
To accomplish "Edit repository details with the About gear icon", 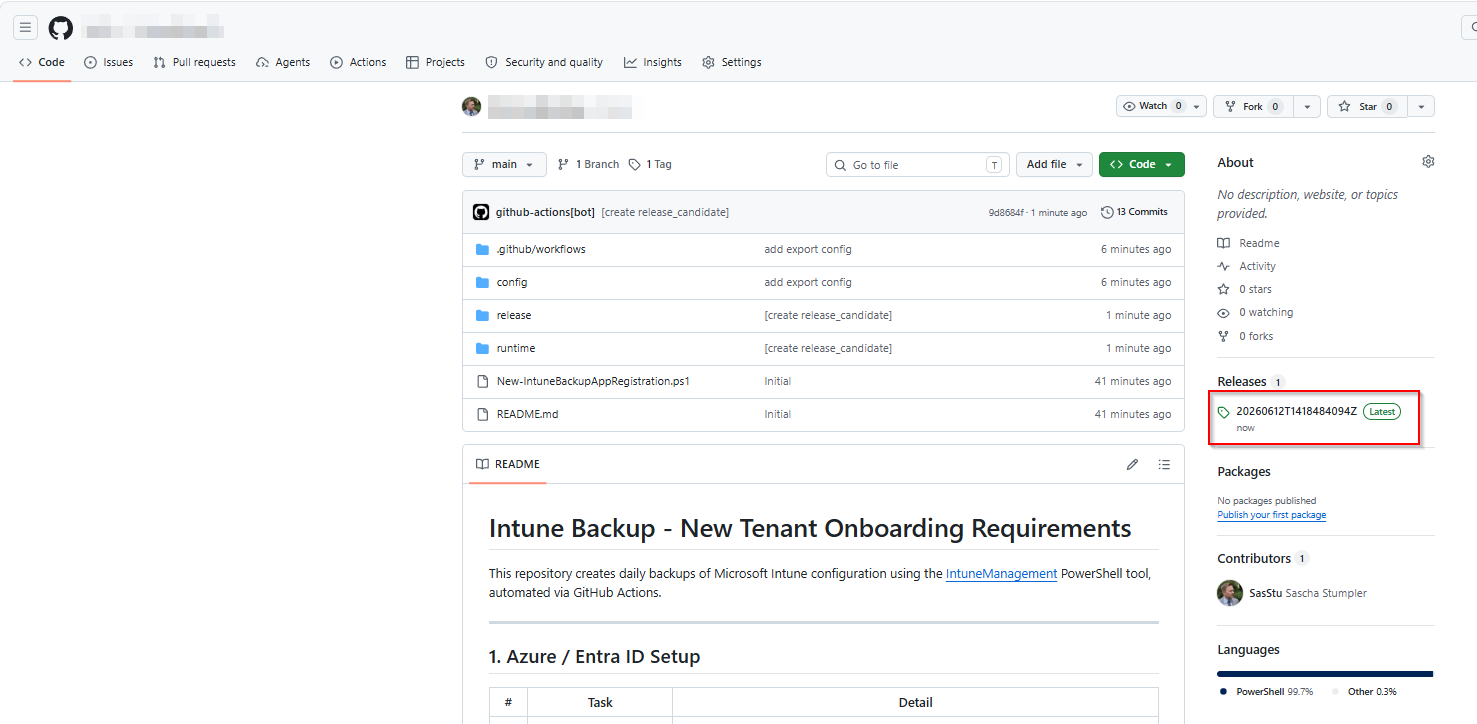I will pos(1428,161).
